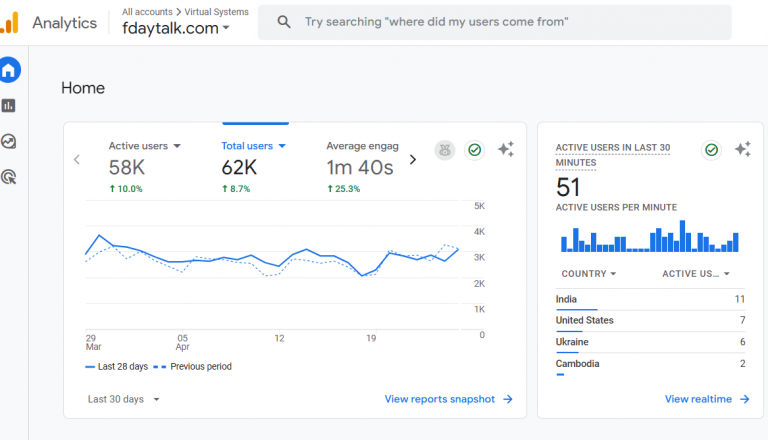Click the solid Last 28 days legend line
This screenshot has width=768, height=440.
(x=90, y=367)
